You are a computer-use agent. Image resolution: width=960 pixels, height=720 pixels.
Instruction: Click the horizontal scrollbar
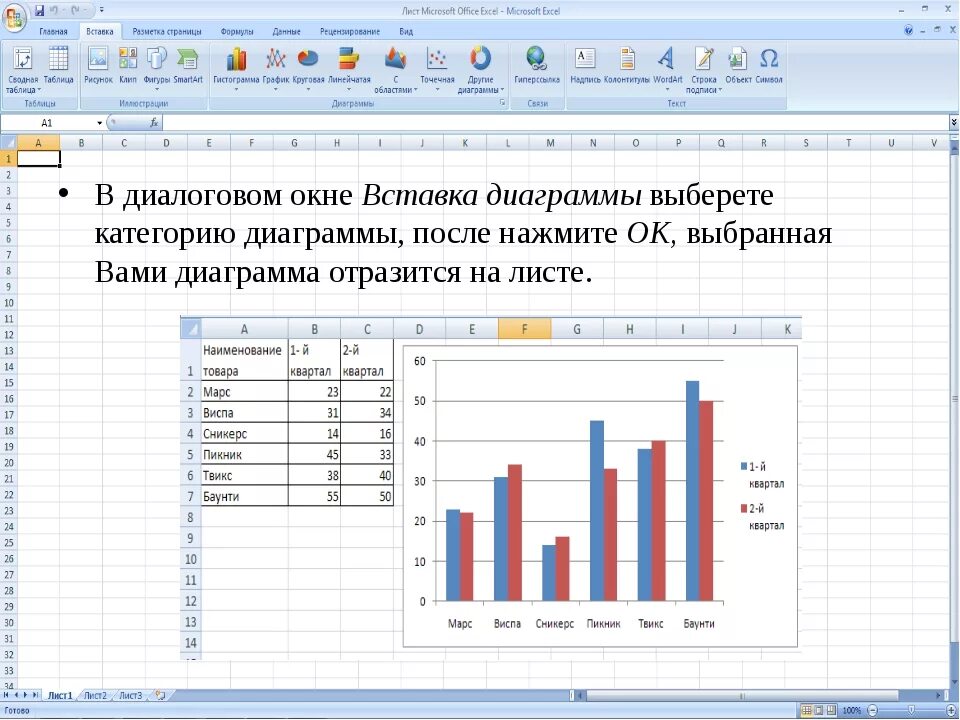click(x=741, y=696)
